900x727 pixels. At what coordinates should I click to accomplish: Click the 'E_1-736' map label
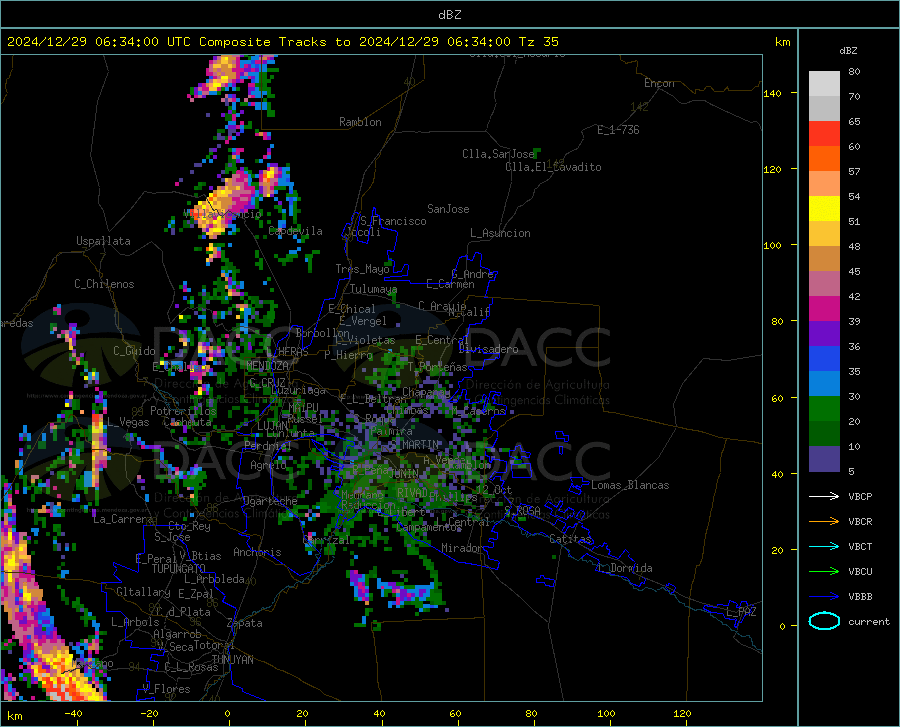coord(618,130)
